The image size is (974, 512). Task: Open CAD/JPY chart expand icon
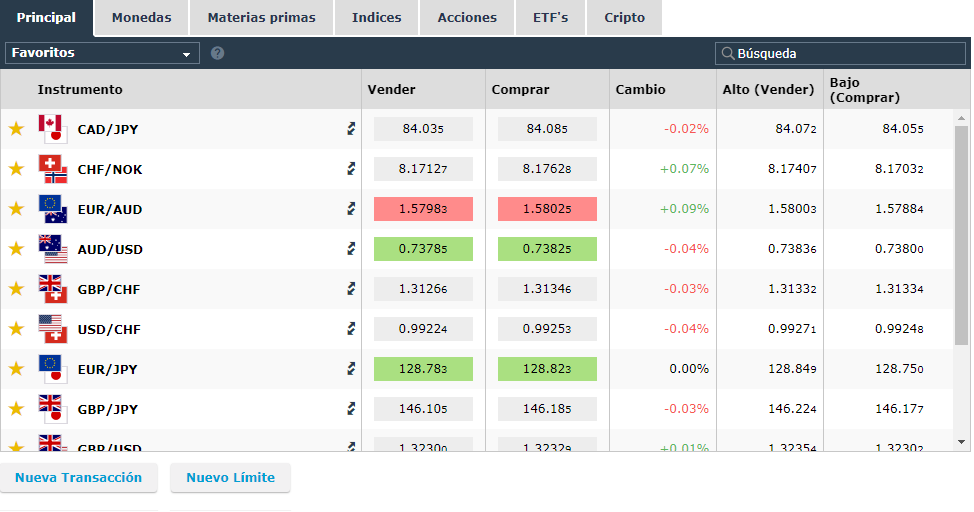pos(351,129)
